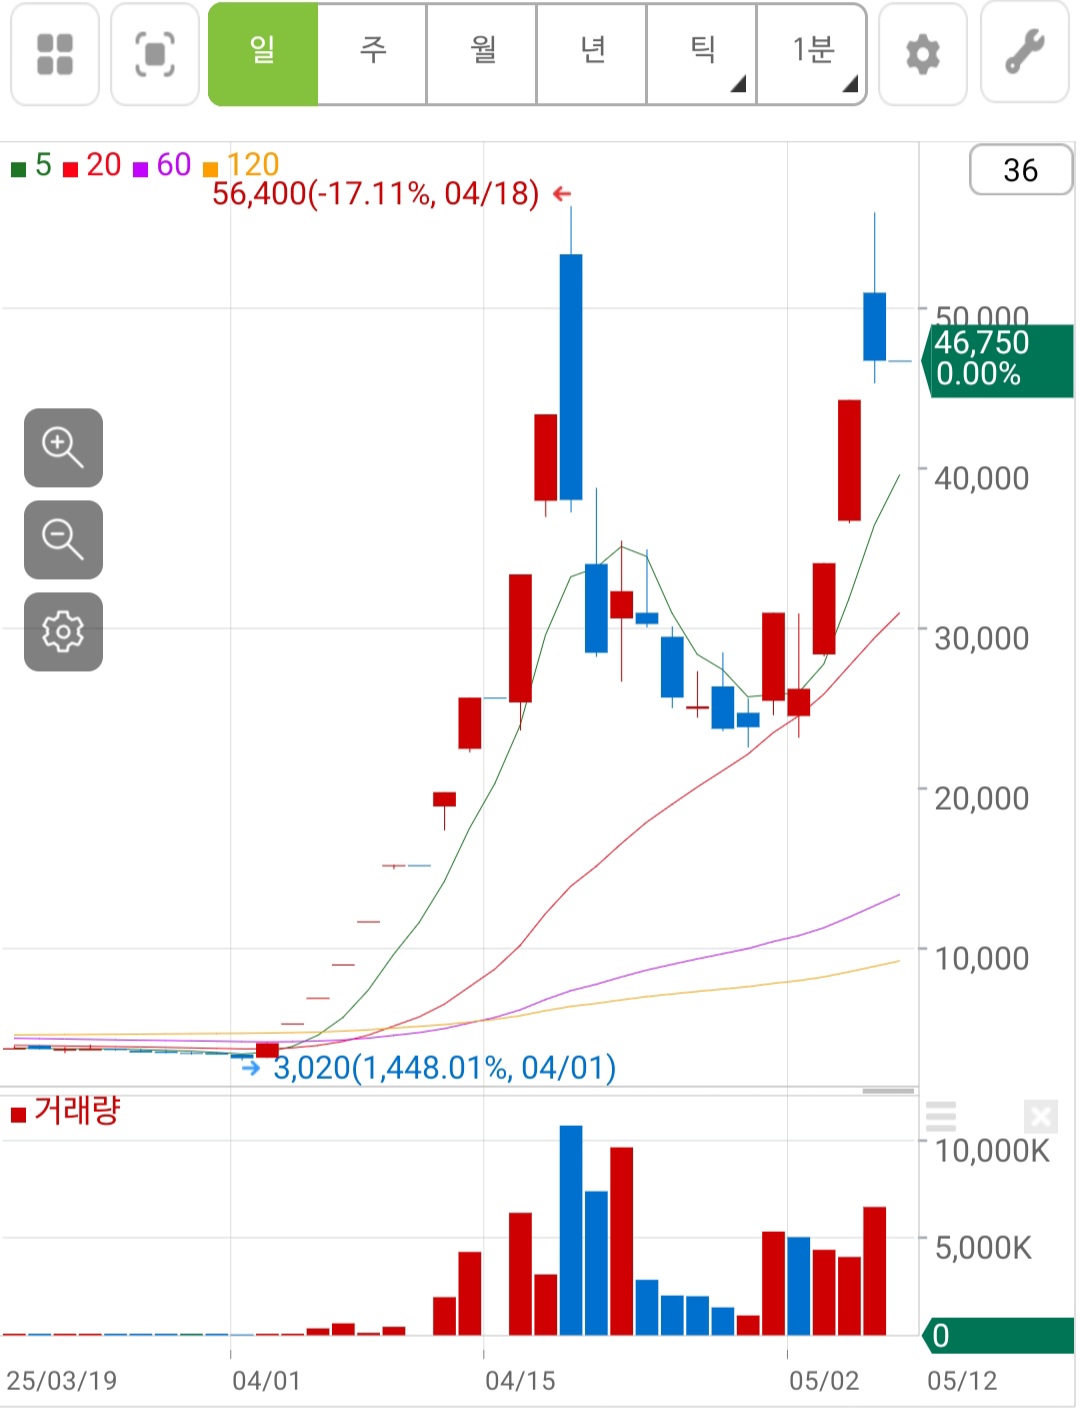Tap the fullscreen capture frame icon
Screen dimensions: 1080x1424
(x=155, y=54)
